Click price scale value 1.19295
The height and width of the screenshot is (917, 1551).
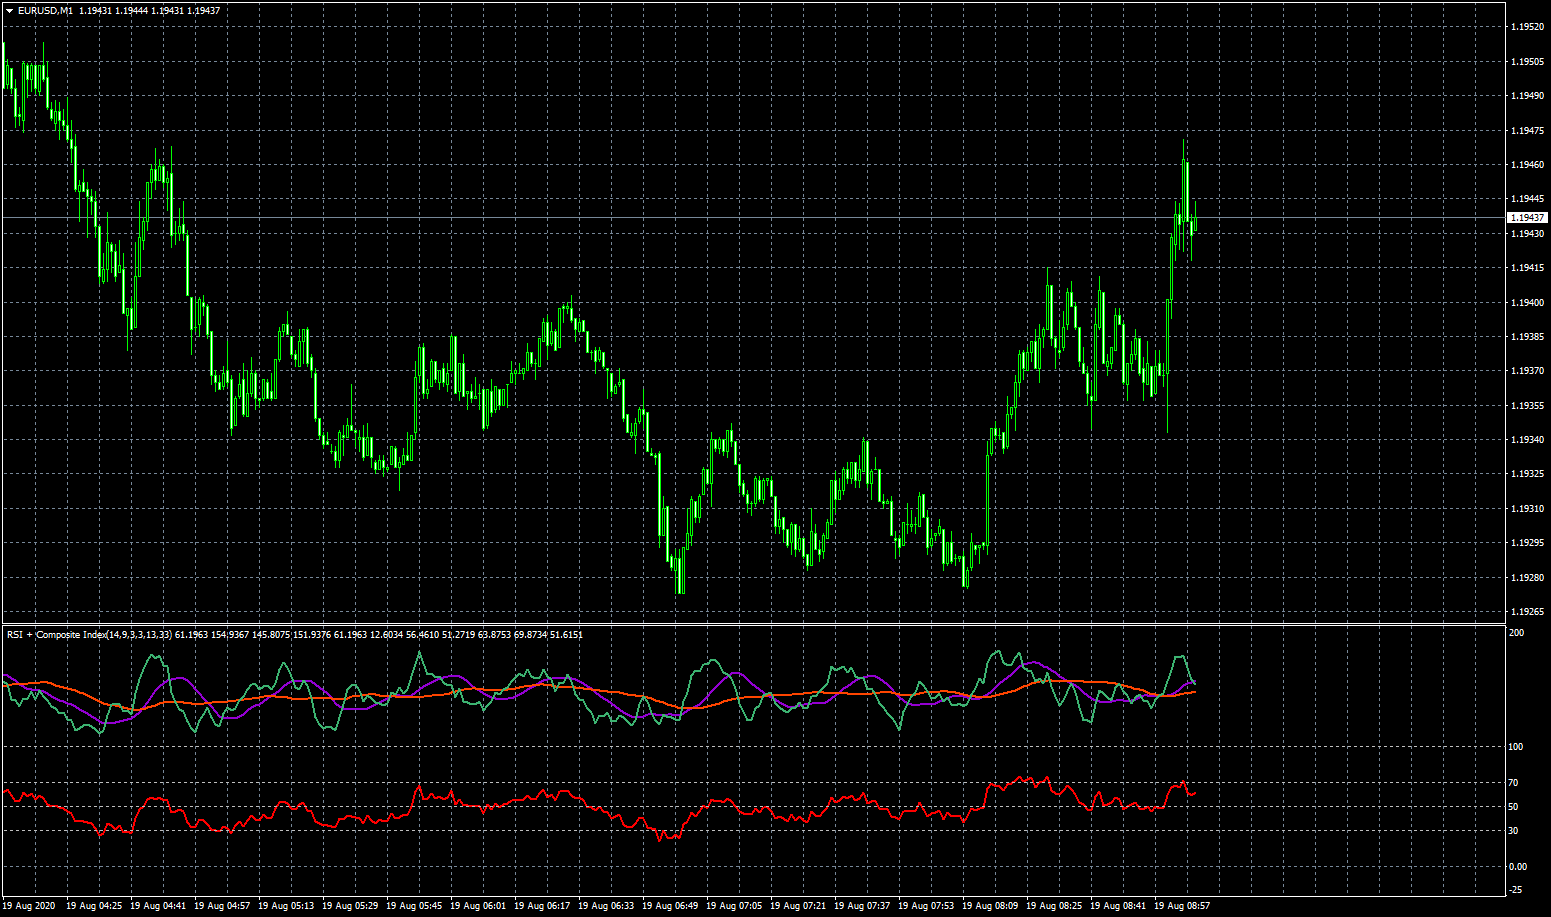[x=1526, y=543]
